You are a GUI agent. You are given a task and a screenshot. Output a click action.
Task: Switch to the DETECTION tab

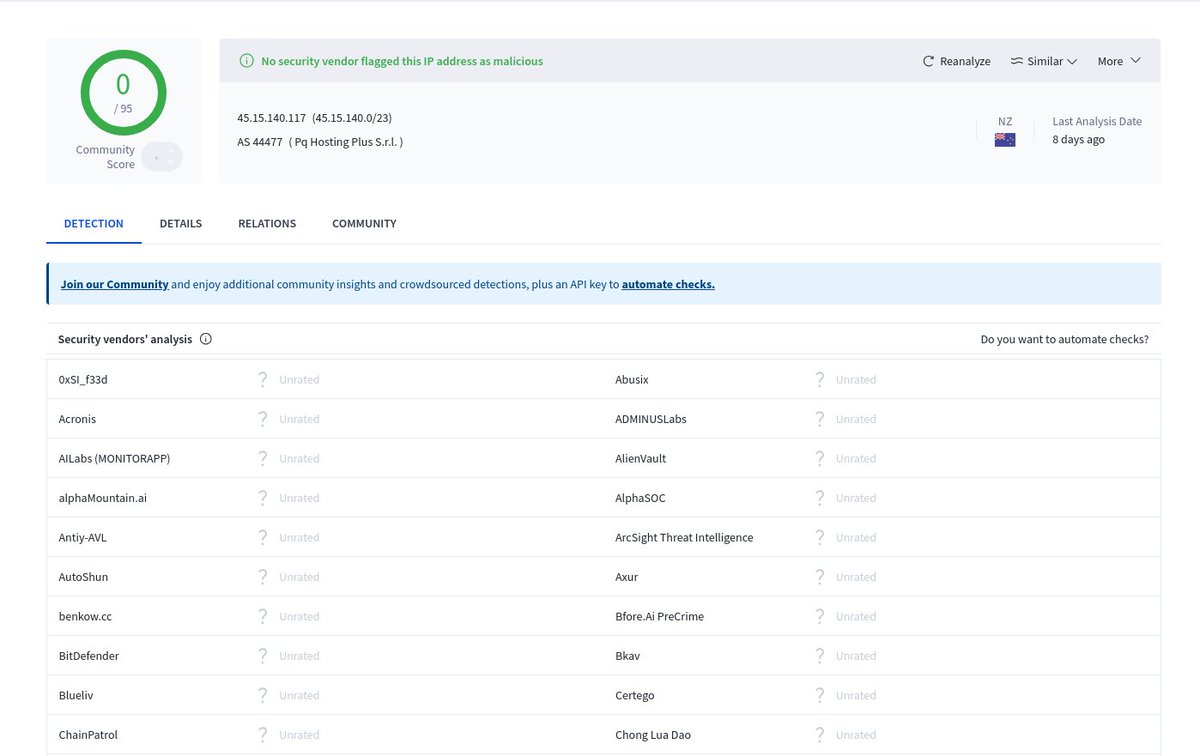pos(94,223)
